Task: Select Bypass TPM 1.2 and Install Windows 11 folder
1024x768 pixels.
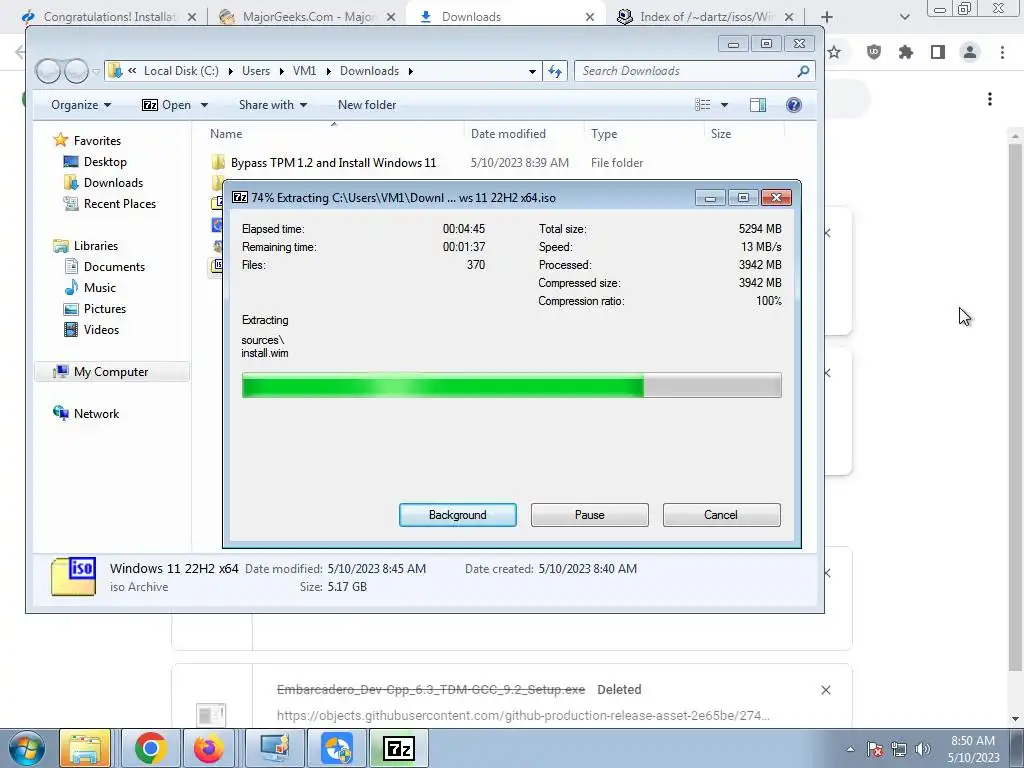Action: point(333,163)
